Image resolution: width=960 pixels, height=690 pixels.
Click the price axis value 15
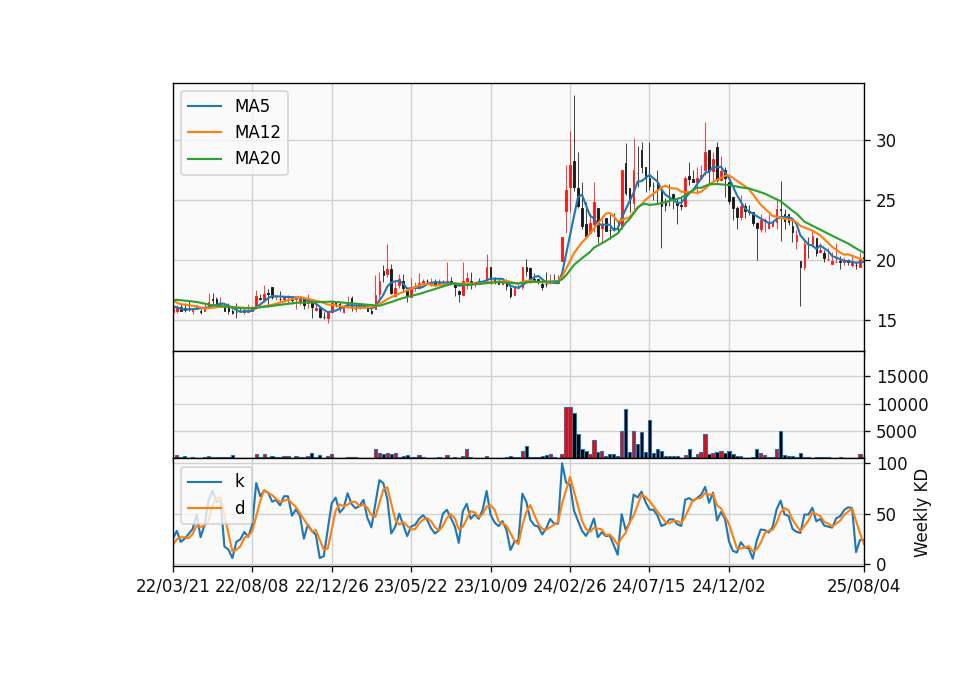(886, 321)
